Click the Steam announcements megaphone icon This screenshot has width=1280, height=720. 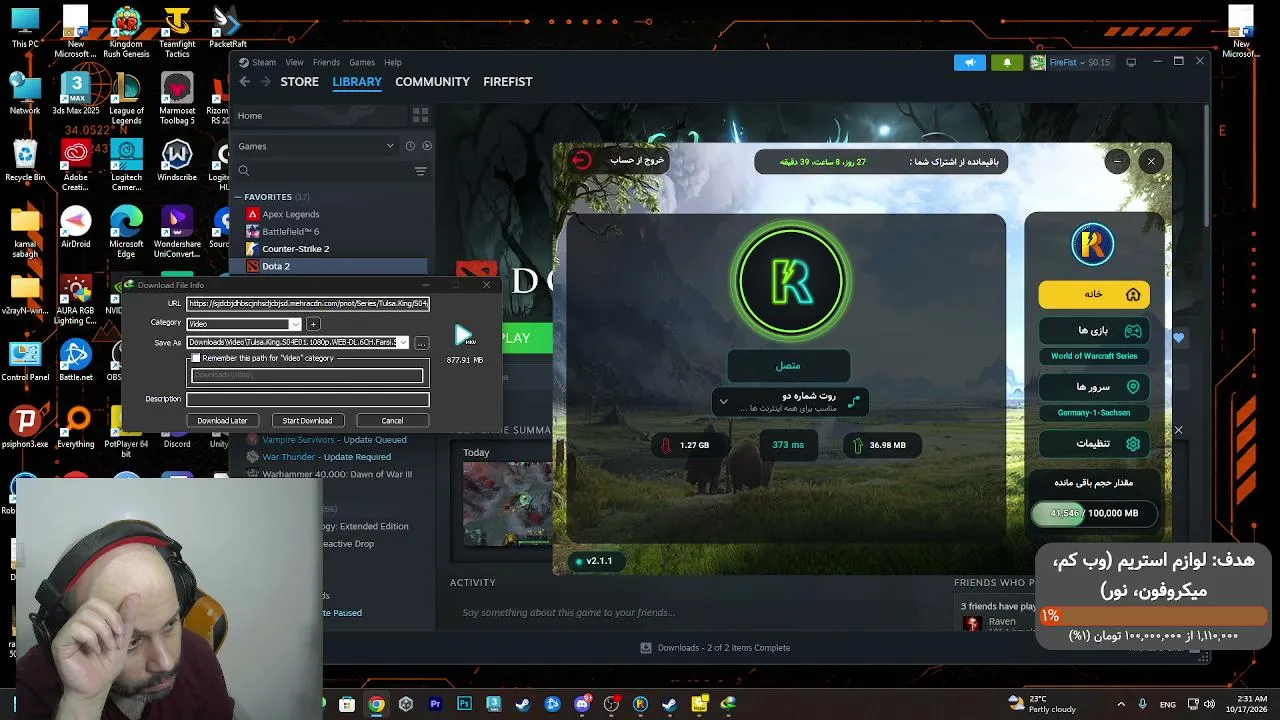(969, 62)
